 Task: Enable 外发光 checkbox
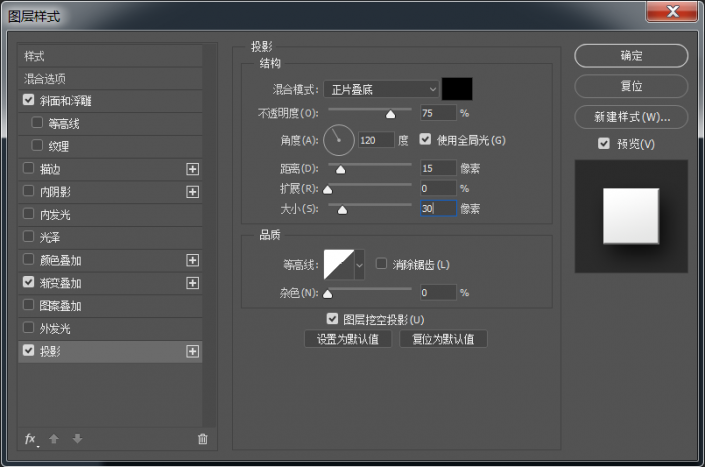point(28,328)
